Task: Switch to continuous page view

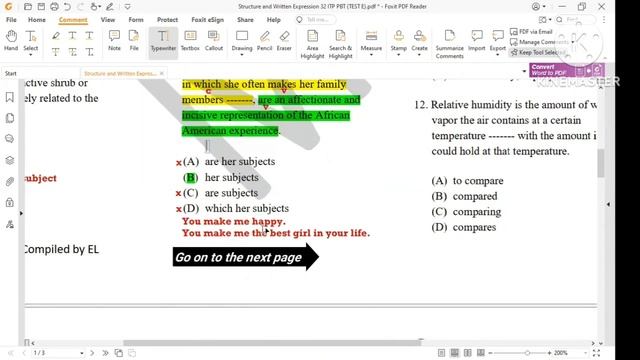Action: (x=454, y=353)
